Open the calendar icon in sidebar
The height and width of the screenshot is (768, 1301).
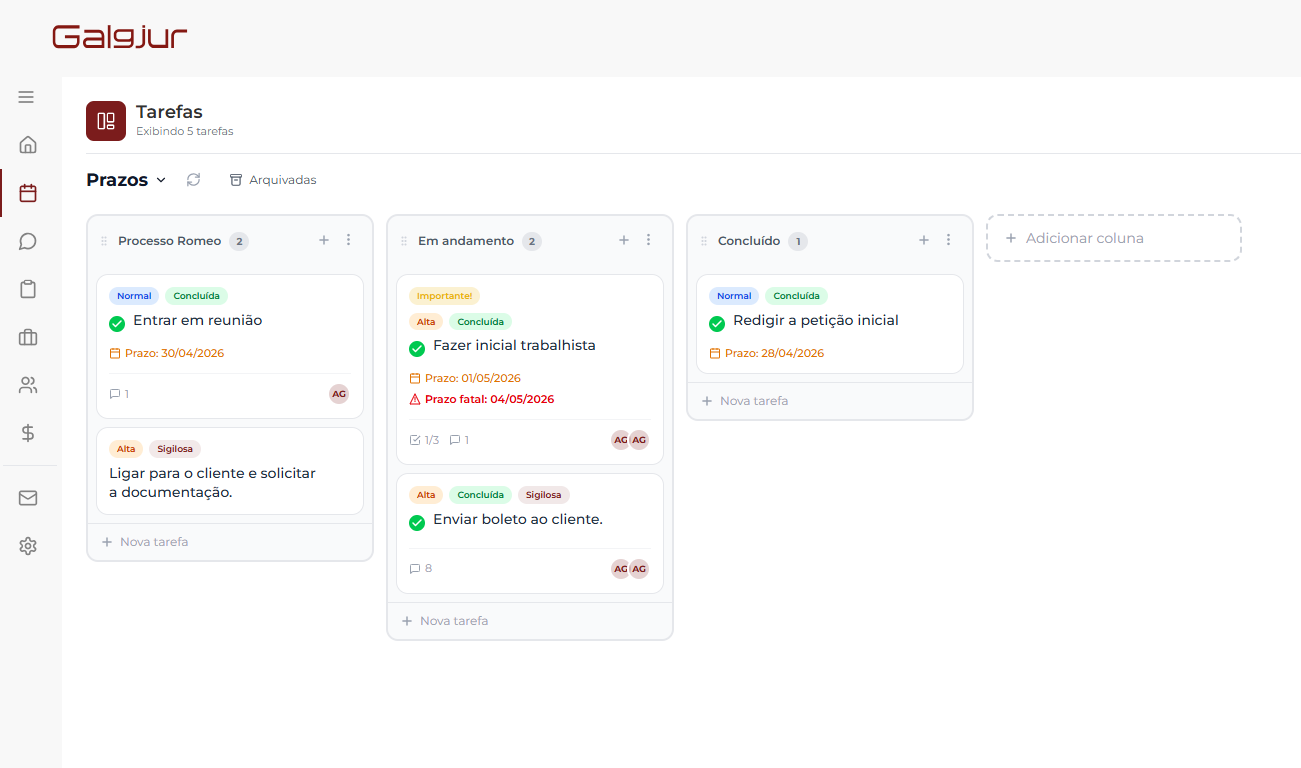(28, 193)
